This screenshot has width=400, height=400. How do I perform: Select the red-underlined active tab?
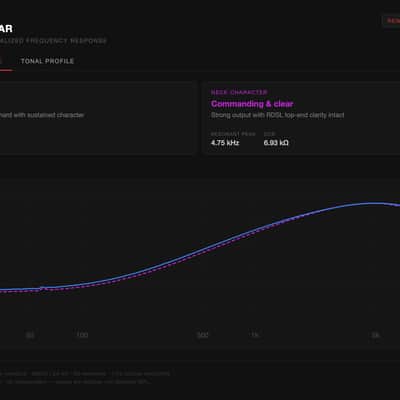click(6, 62)
